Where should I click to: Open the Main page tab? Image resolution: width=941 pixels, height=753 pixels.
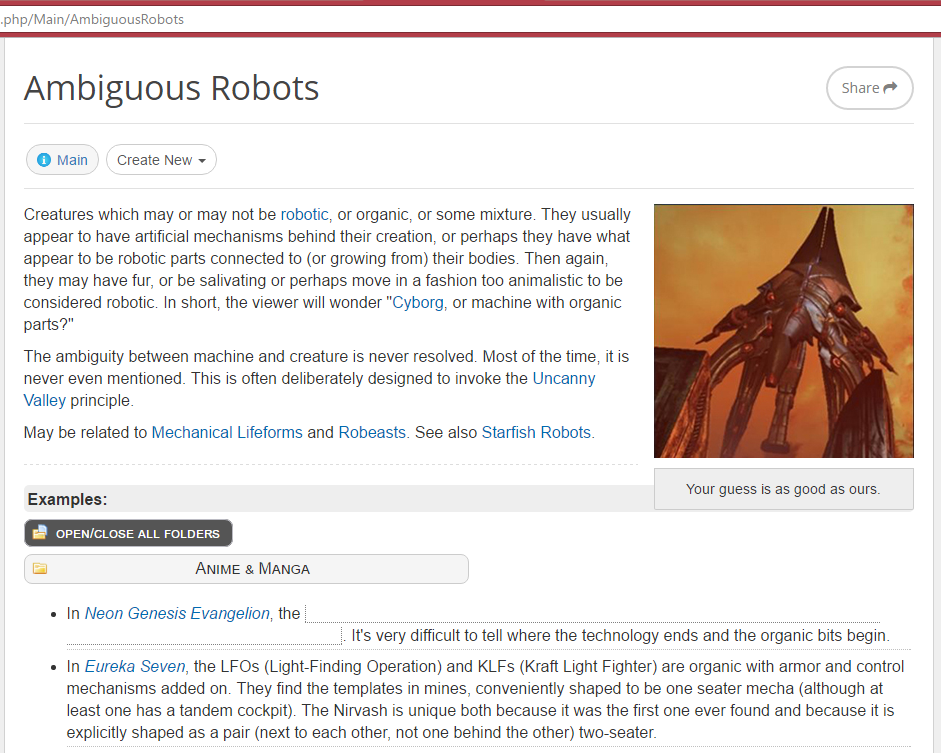tap(62, 160)
